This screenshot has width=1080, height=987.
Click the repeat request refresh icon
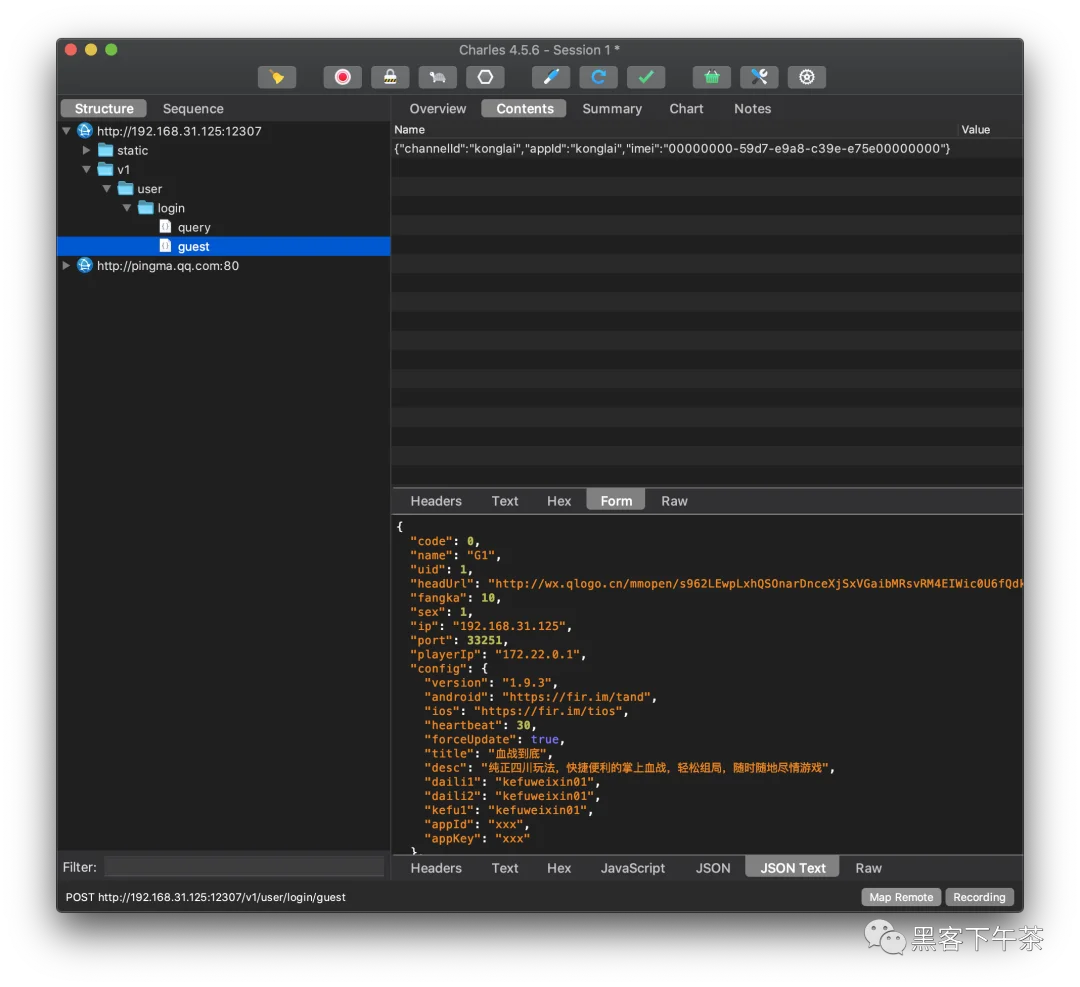coord(599,77)
